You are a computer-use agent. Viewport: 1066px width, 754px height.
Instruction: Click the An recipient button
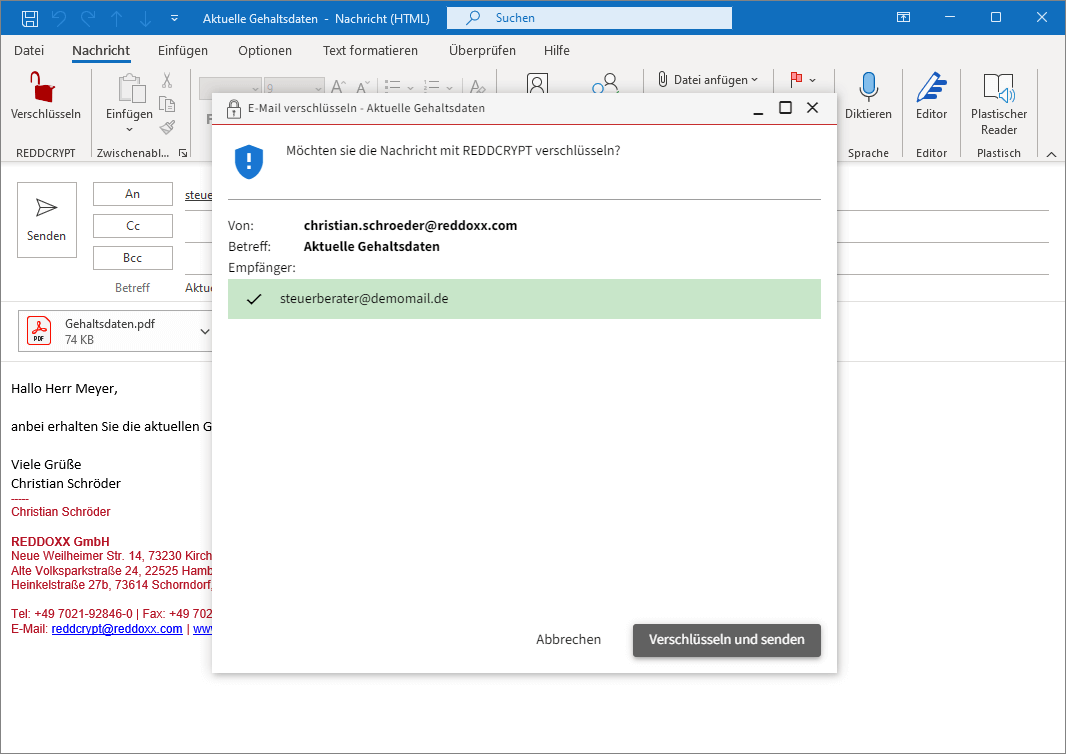click(x=133, y=194)
